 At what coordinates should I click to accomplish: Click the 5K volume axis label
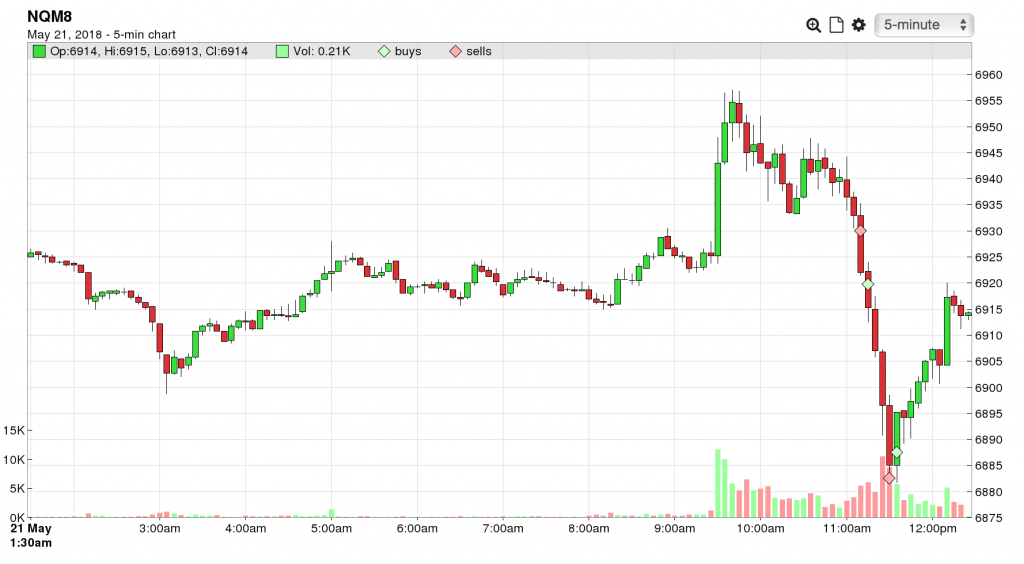17,489
